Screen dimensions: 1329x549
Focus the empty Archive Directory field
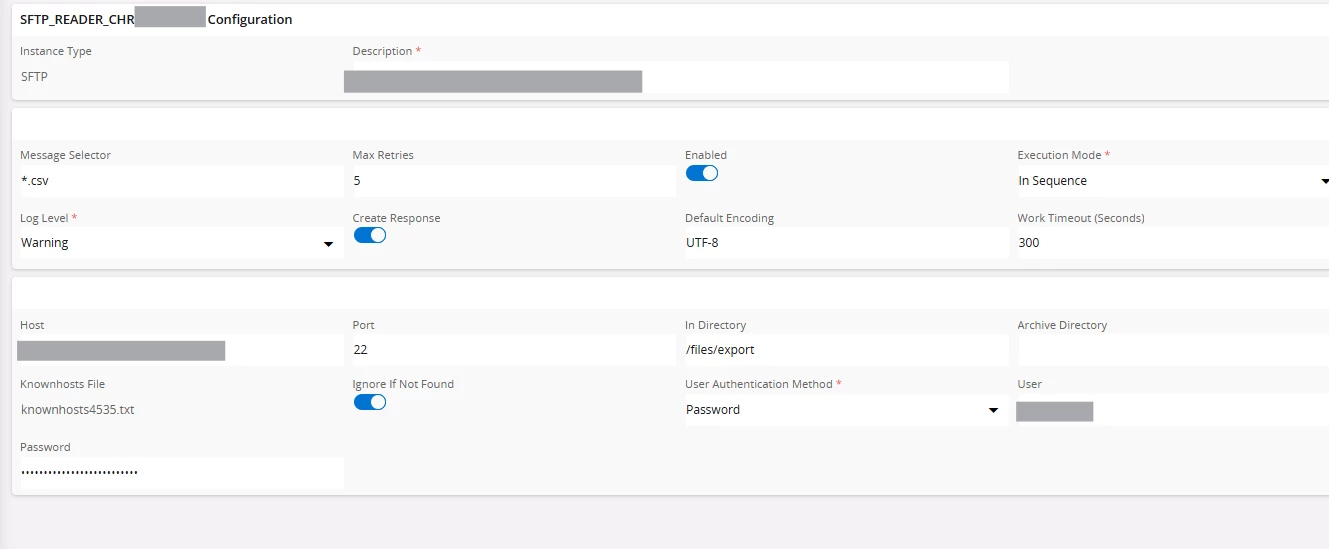tap(1172, 350)
